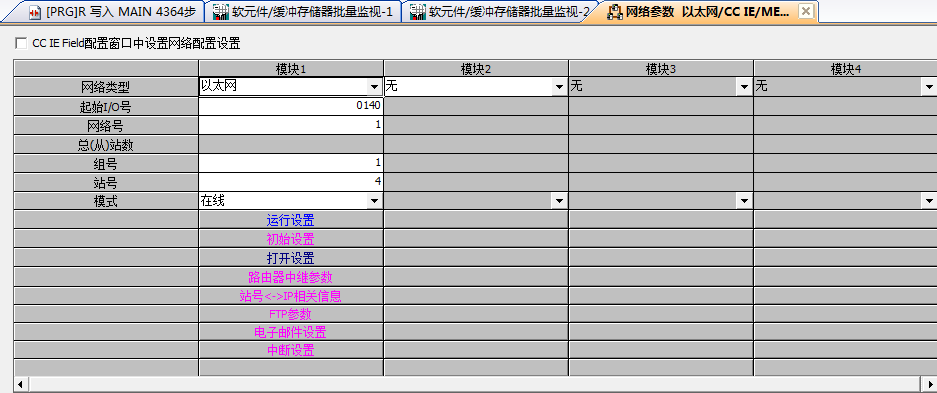Click the PRG MAIN tab program icon

[35, 11]
